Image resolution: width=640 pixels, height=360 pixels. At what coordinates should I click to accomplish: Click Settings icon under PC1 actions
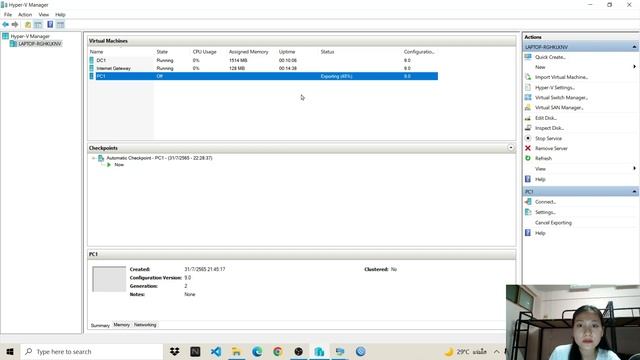pos(528,212)
